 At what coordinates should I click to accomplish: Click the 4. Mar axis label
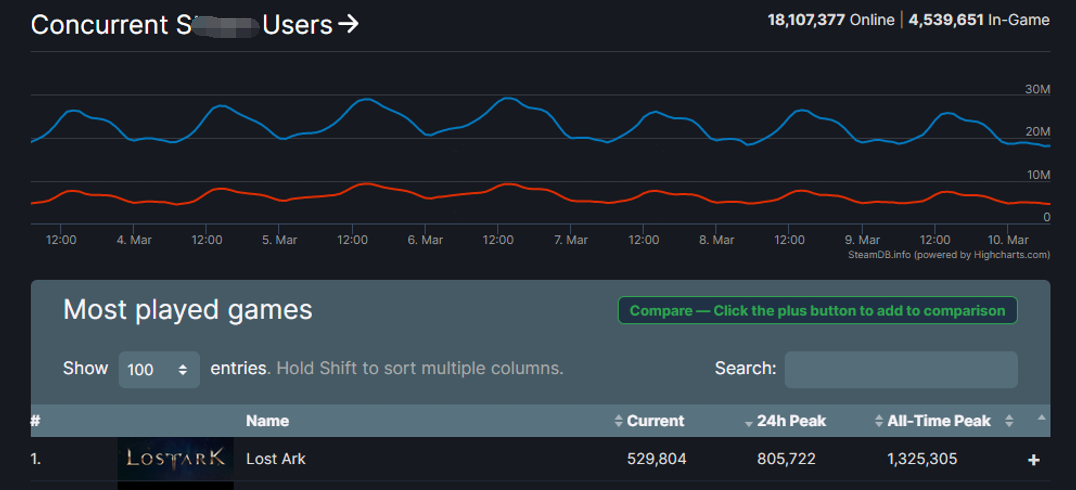pyautogui.click(x=133, y=240)
